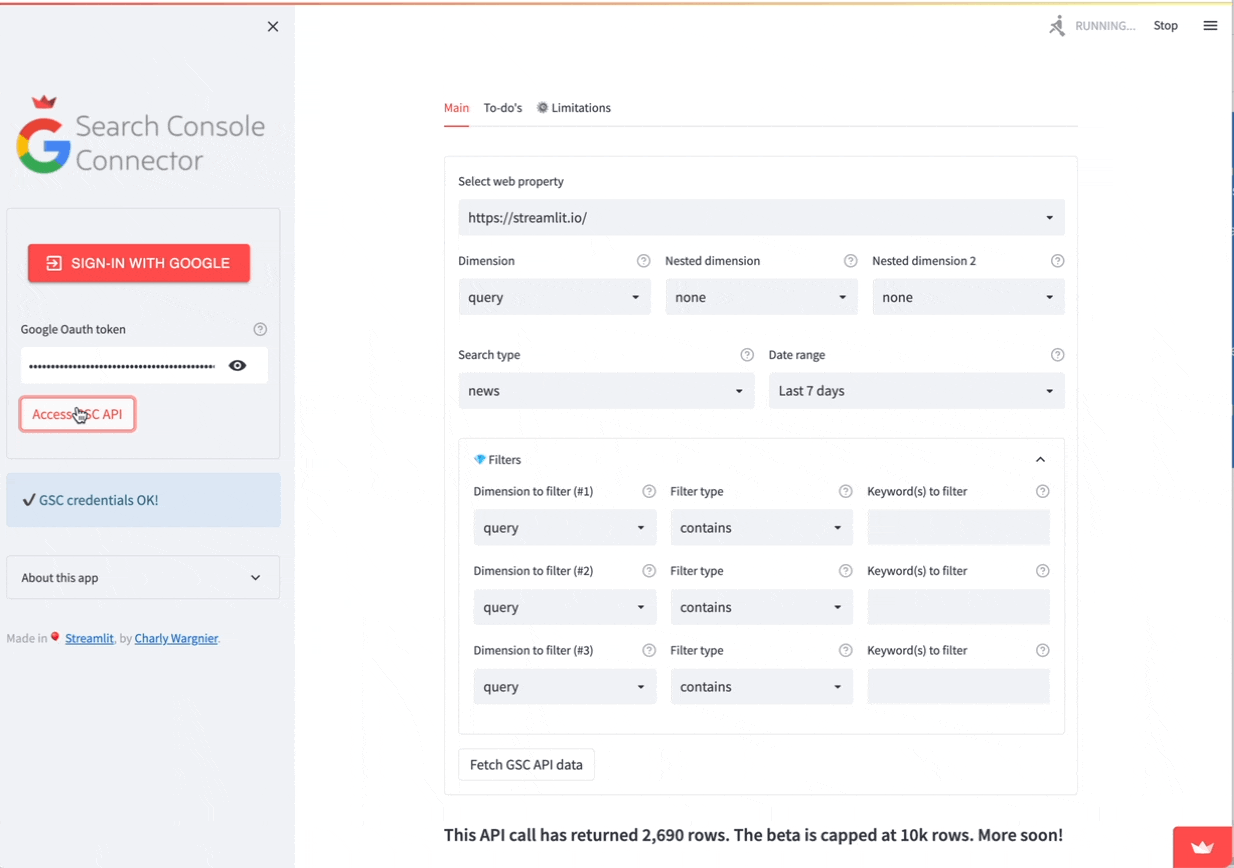Click the Streamlit crown icon at bottom right
The image size is (1234, 868).
click(1202, 845)
